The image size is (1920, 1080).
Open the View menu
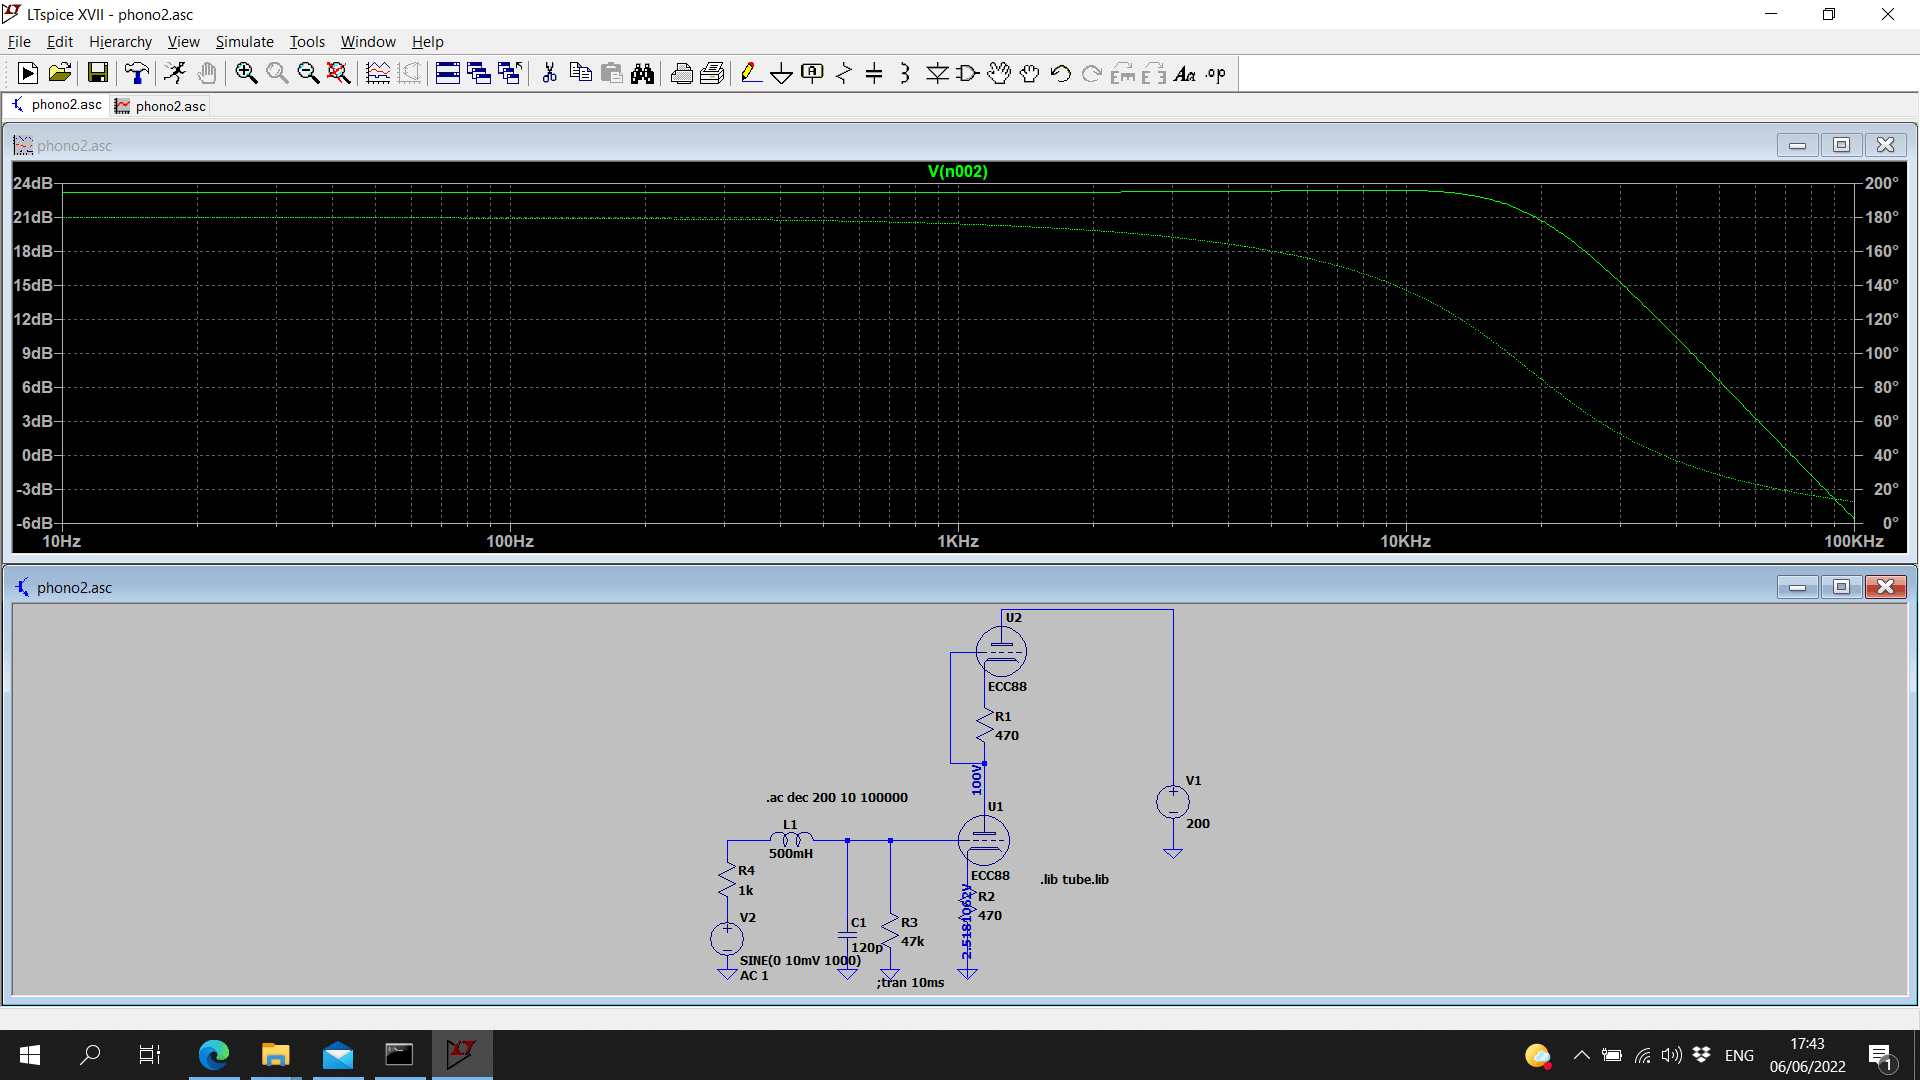point(183,41)
